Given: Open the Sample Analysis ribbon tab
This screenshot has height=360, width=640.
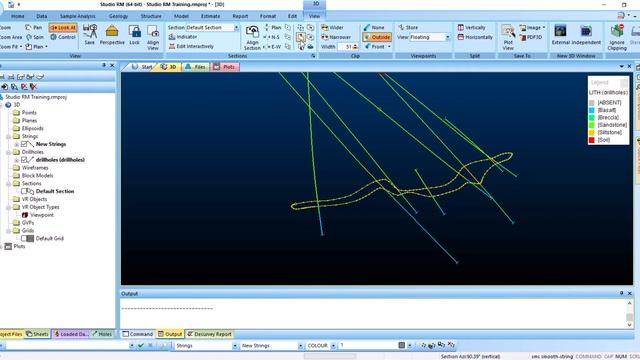Looking at the screenshot, I should pyautogui.click(x=78, y=16).
